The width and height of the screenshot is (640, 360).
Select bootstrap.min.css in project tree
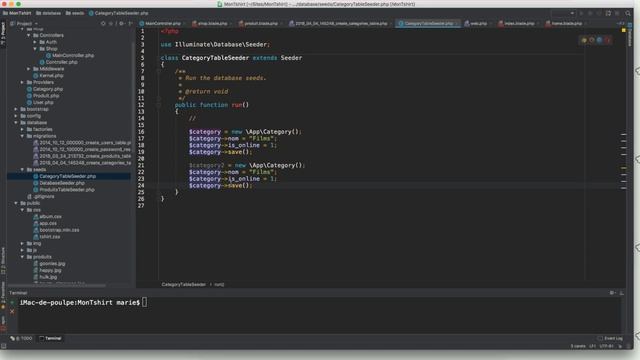click(x=56, y=230)
